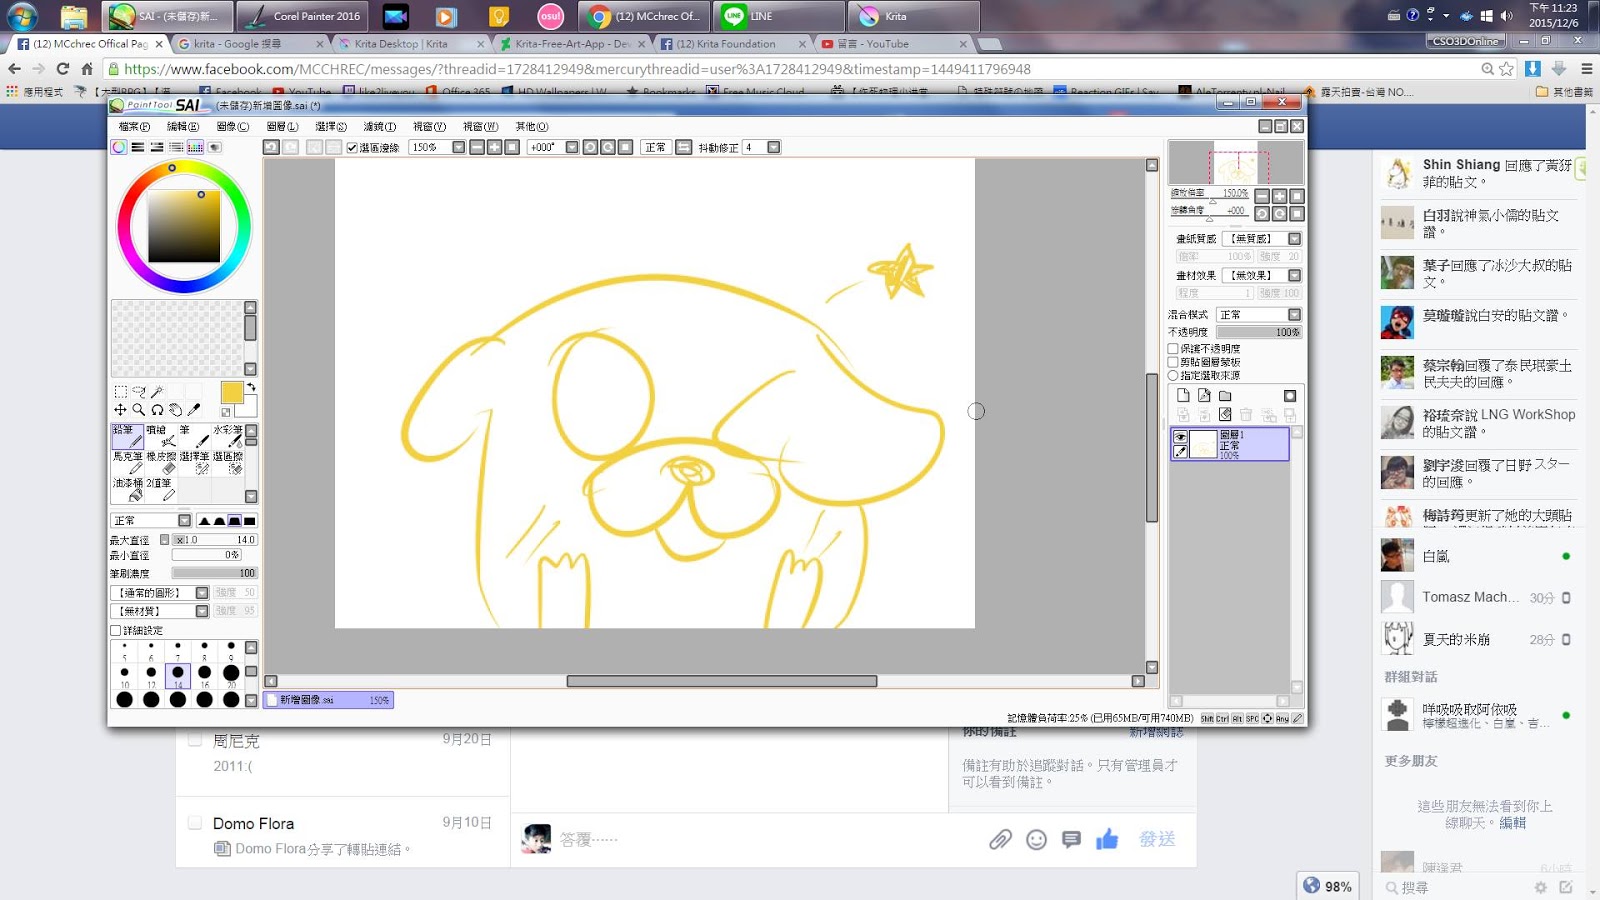The width and height of the screenshot is (1600, 900).
Task: Open the 濾鏡(T) filter menu
Action: 380,127
